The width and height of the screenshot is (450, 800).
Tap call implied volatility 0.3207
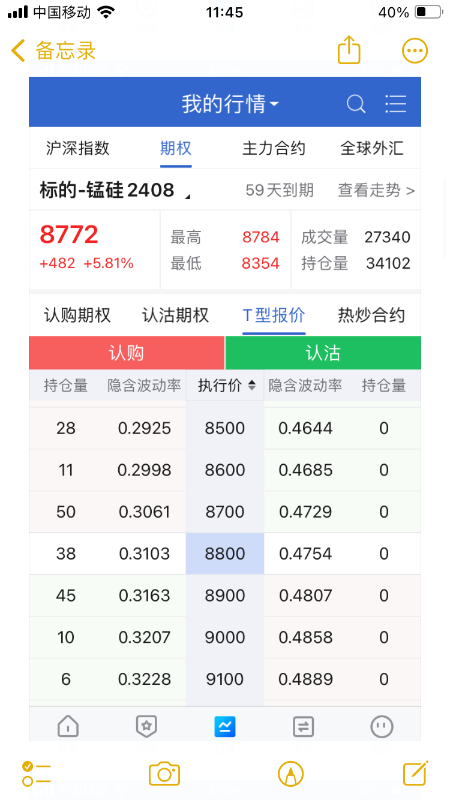click(144, 637)
